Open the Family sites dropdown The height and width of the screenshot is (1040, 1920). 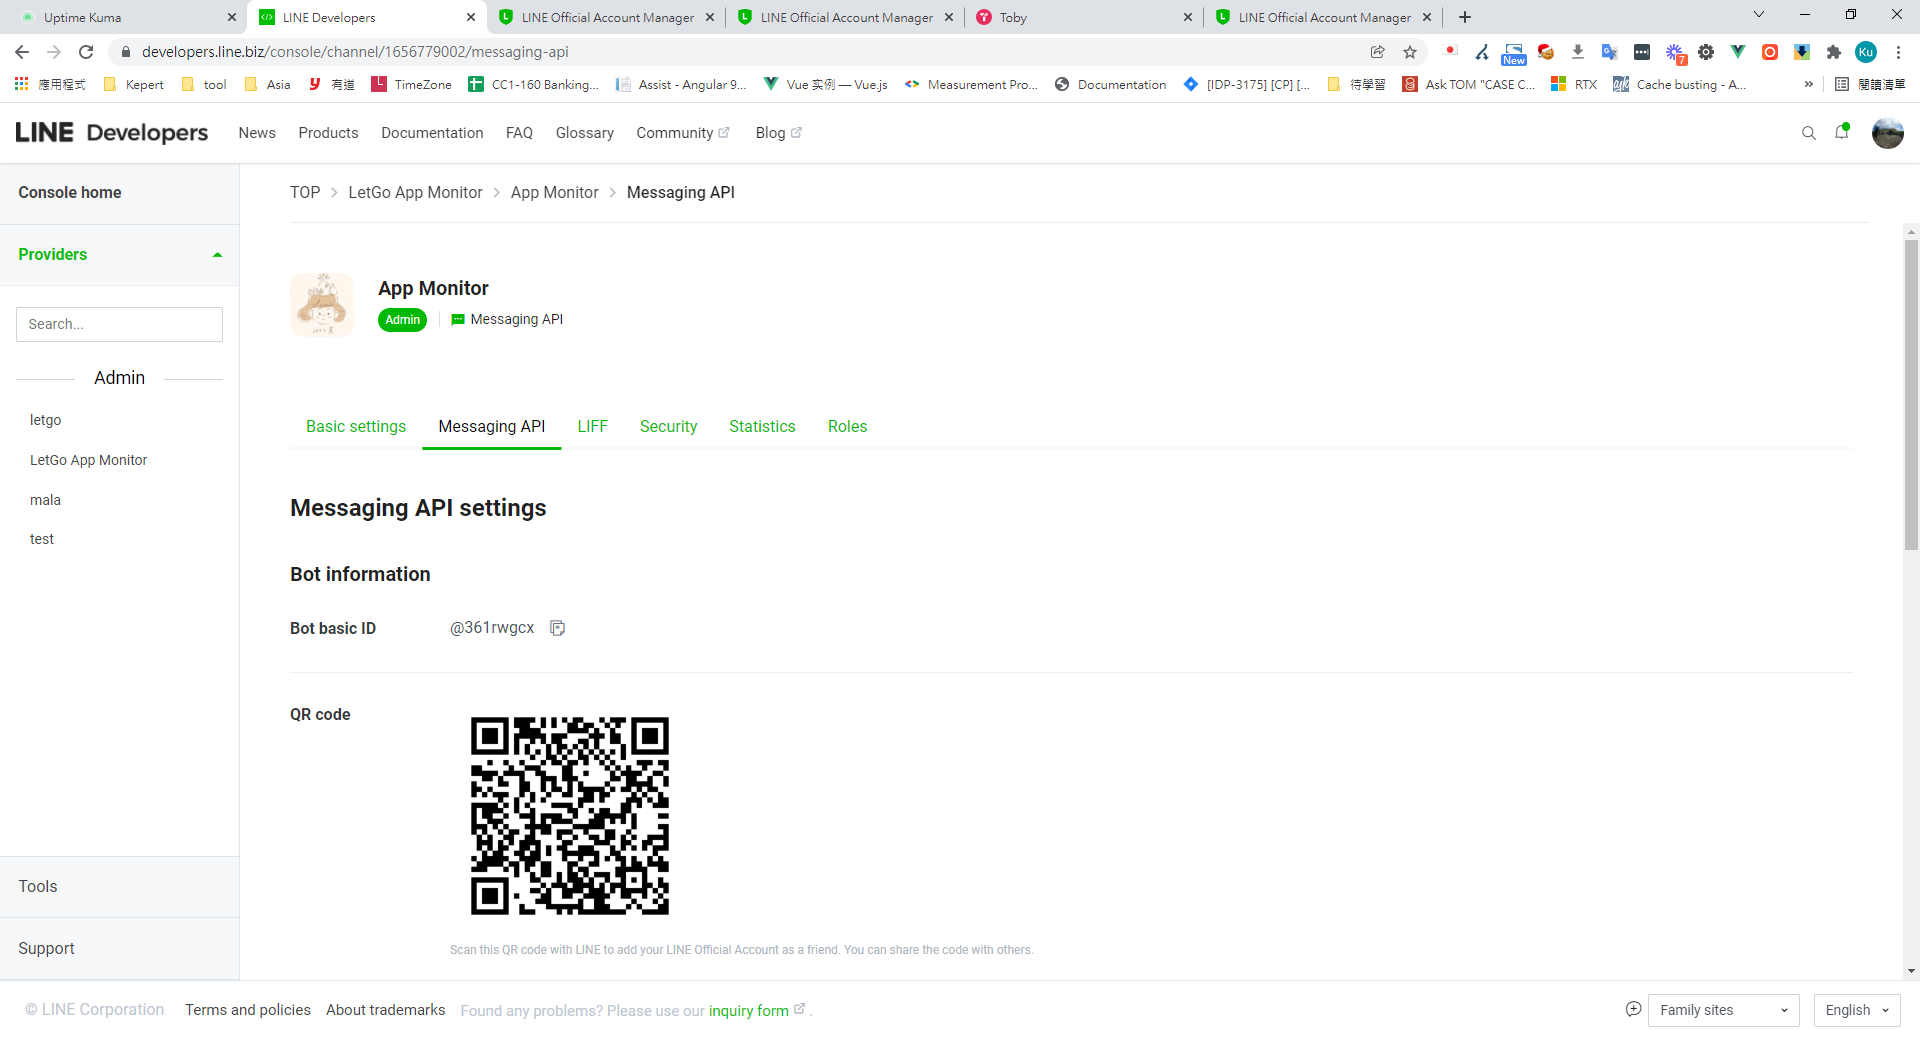(1723, 1010)
